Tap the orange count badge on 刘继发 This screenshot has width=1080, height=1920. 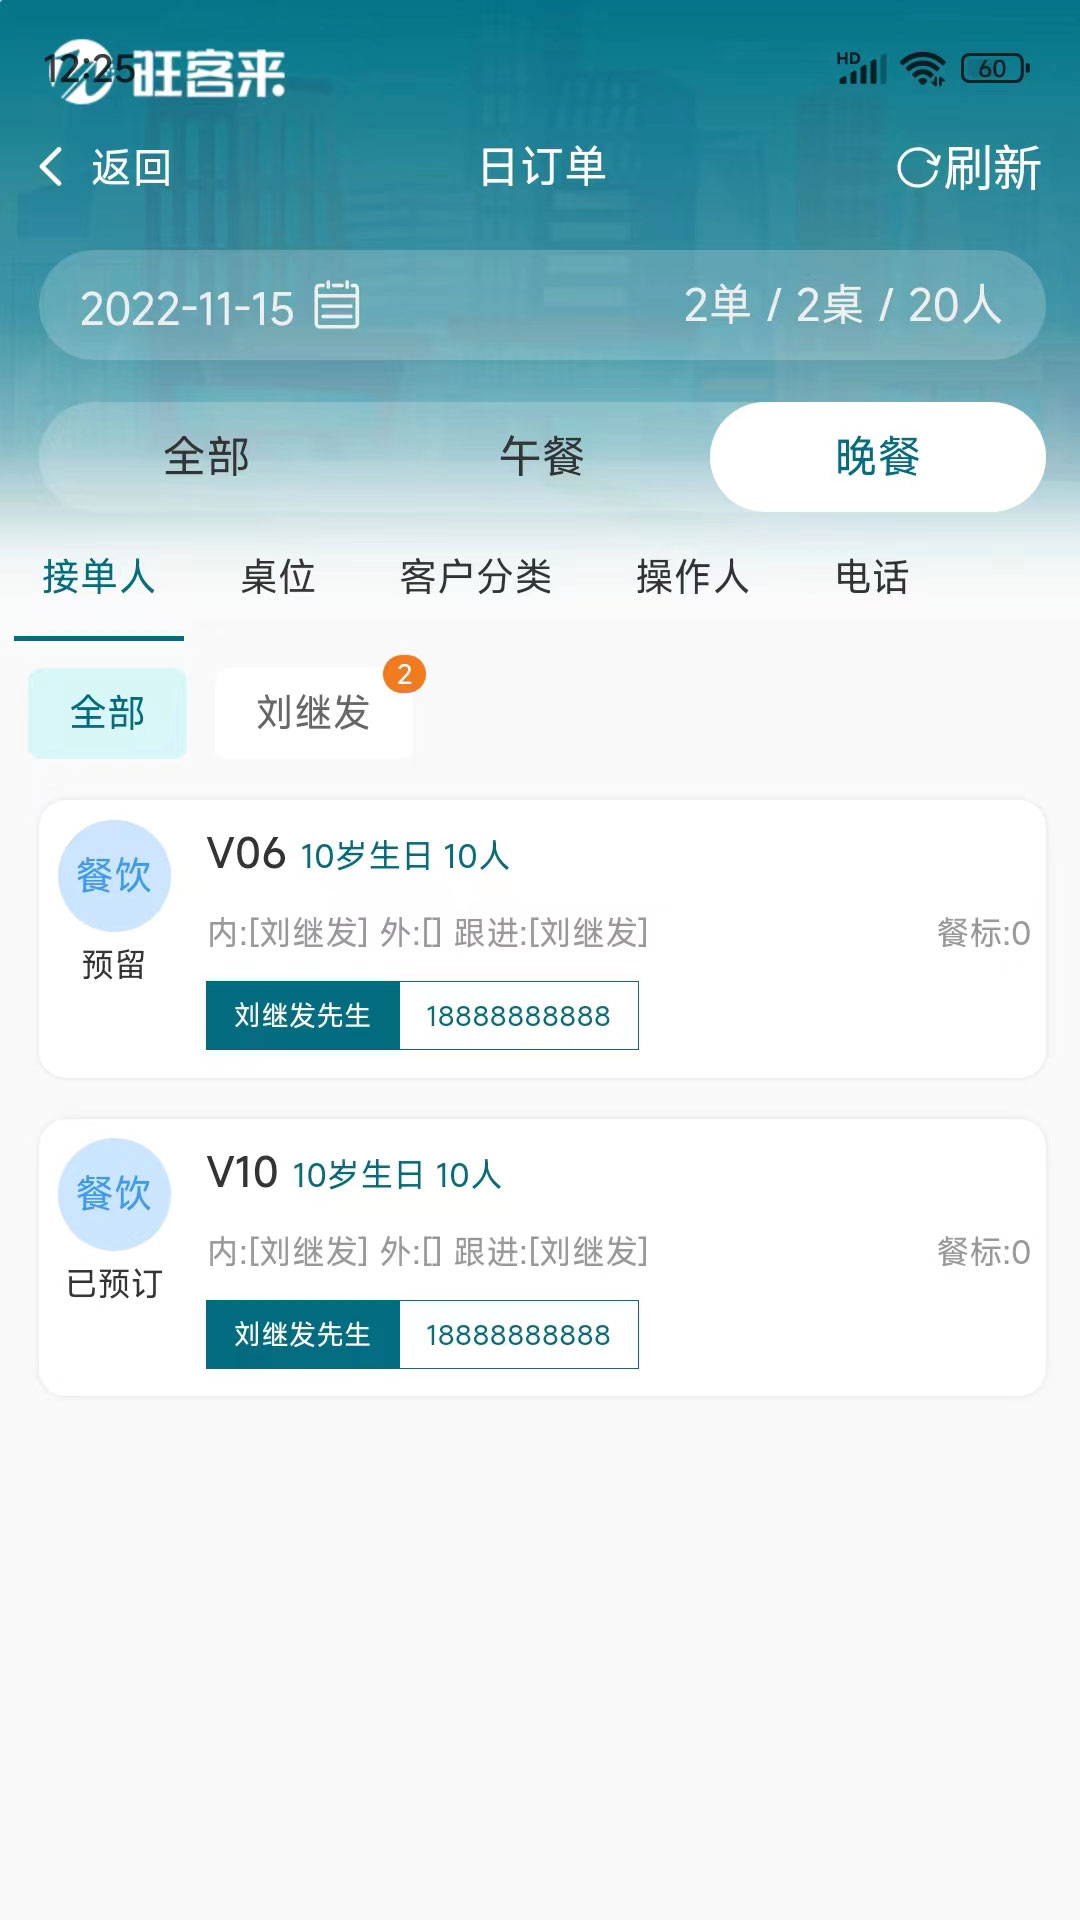pos(404,675)
